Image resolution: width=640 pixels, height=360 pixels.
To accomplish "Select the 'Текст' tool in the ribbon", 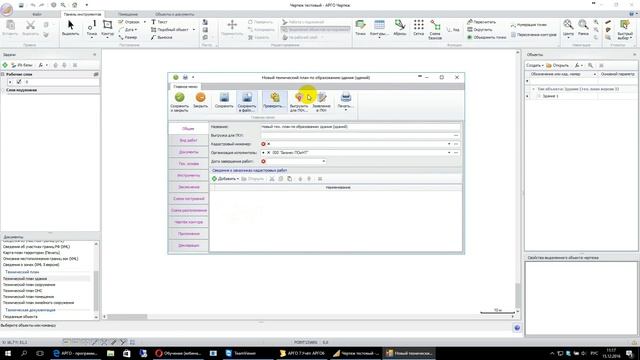I will pyautogui.click(x=160, y=22).
